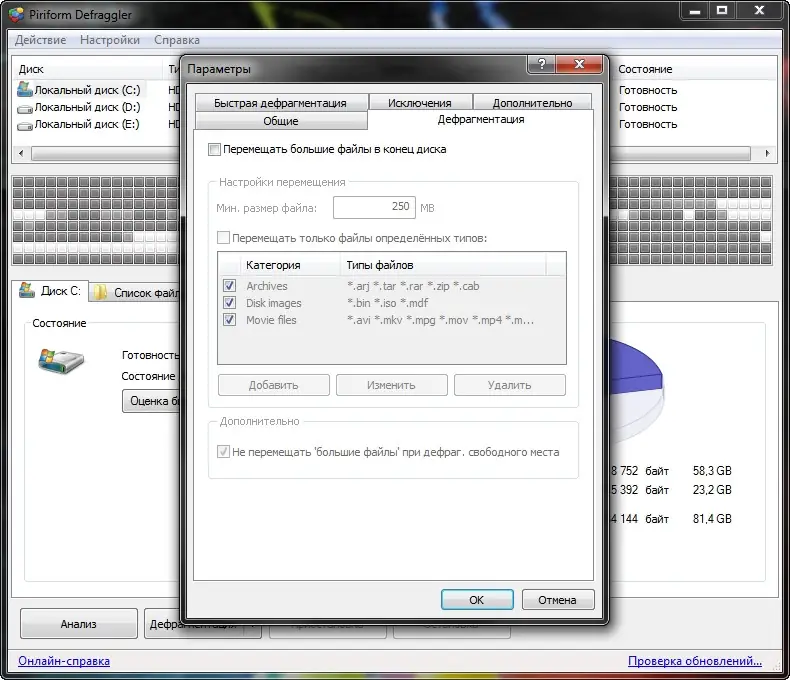The image size is (790, 680).
Task: Click the Добавить button
Action: [274, 385]
